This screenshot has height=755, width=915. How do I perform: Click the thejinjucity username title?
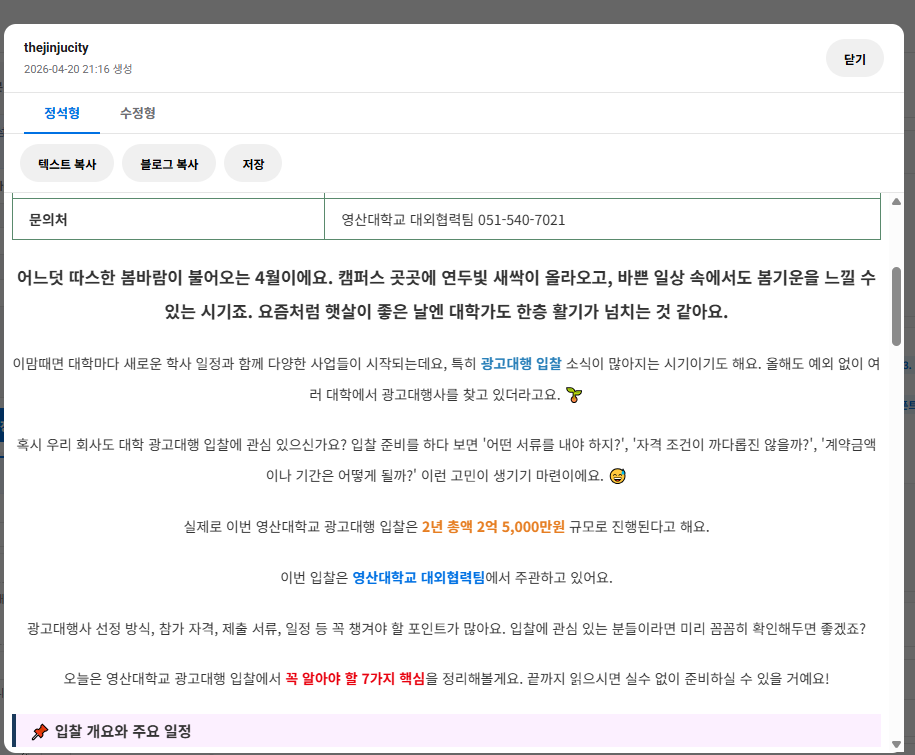[56, 48]
